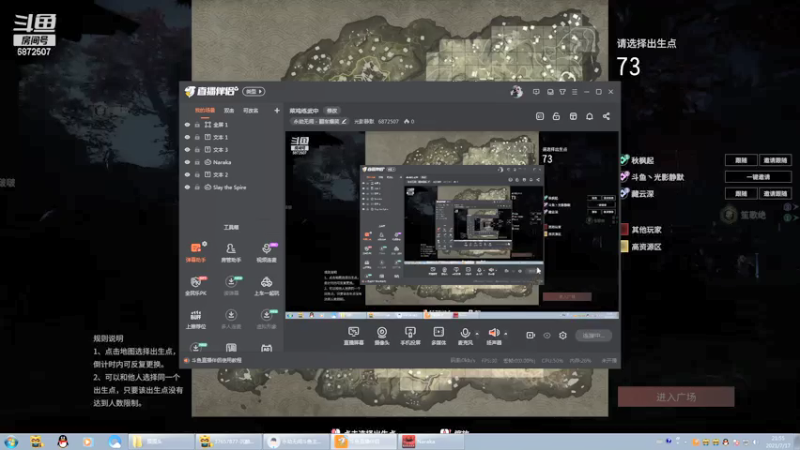
Task: Select the 文本 2 source row
Action: (x=232, y=174)
